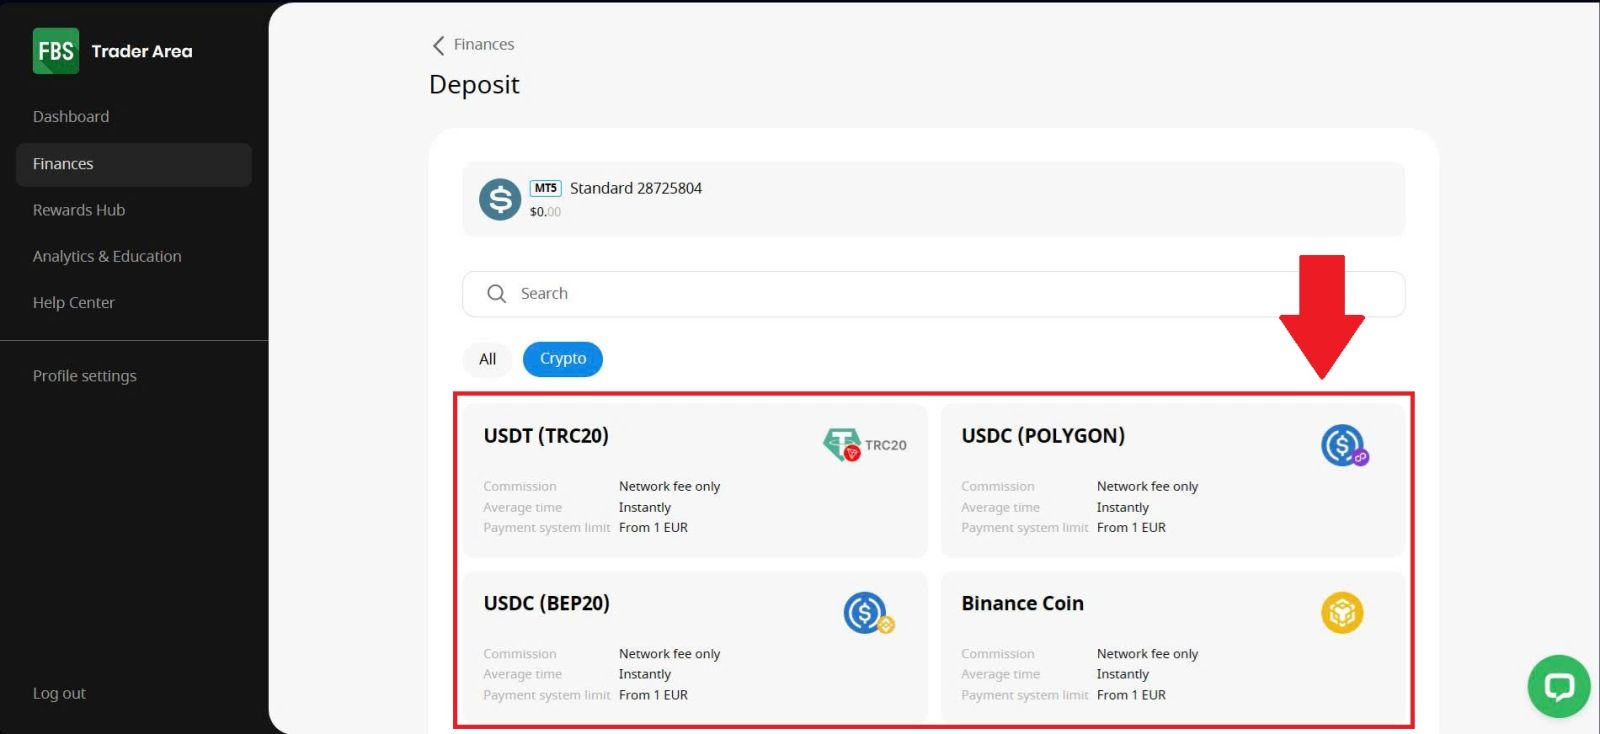Open Rewards Hub in the sidebar

click(x=79, y=210)
